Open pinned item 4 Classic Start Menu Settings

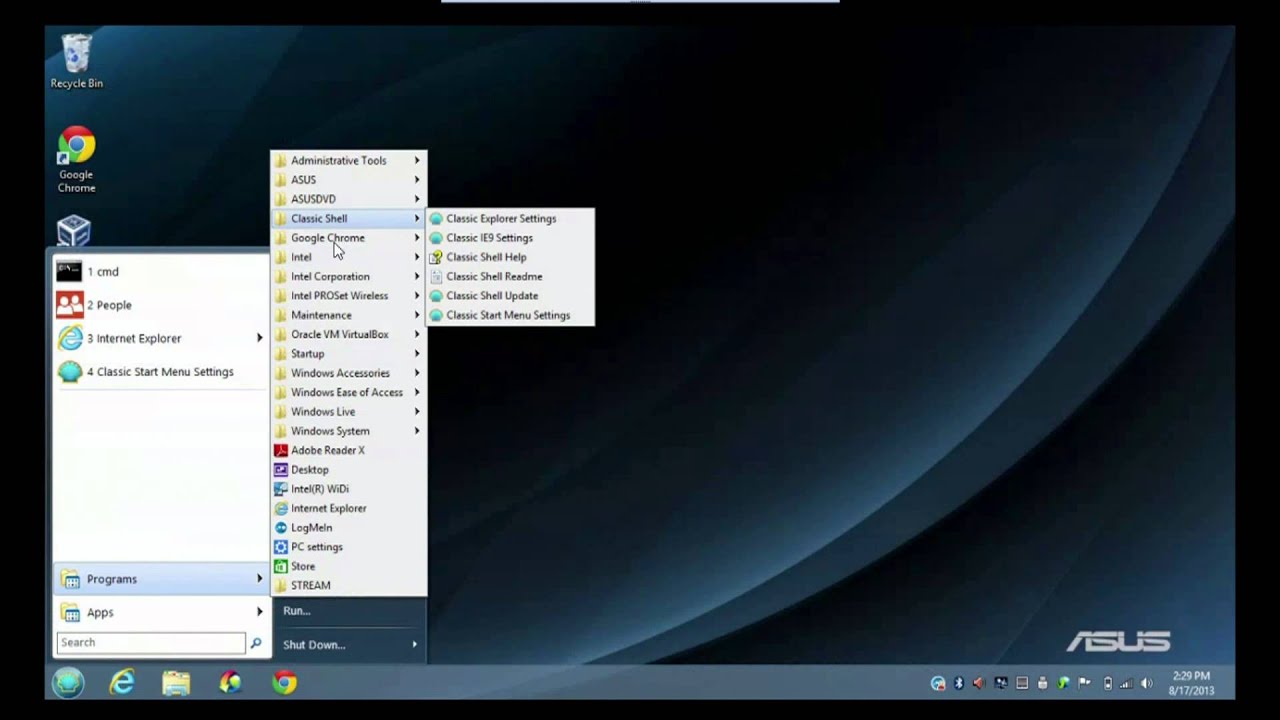161,372
